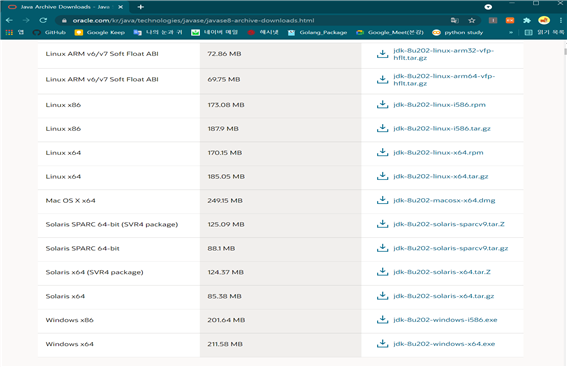567x371 pixels.
Task: Click the download icon for solaris-x64.tar.Z
Action: (382, 272)
